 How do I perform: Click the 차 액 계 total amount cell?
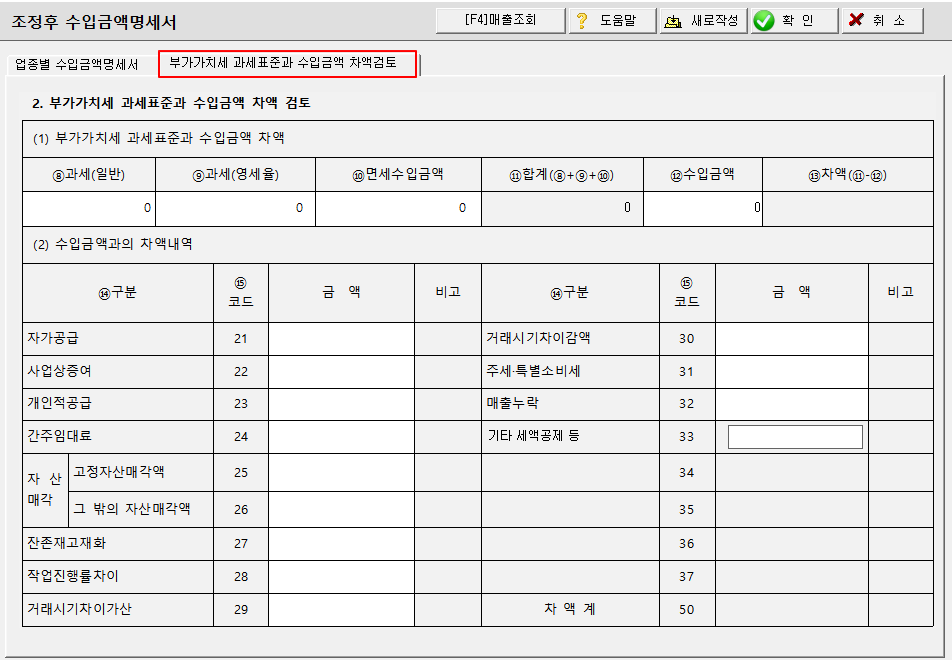point(792,610)
